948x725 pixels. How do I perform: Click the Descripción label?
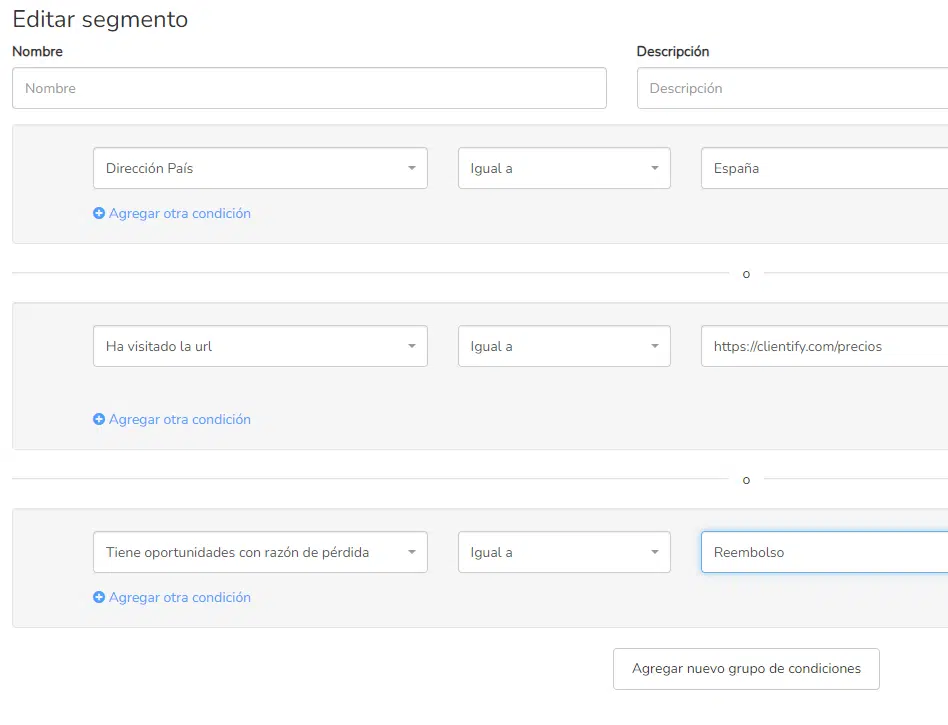[x=673, y=51]
